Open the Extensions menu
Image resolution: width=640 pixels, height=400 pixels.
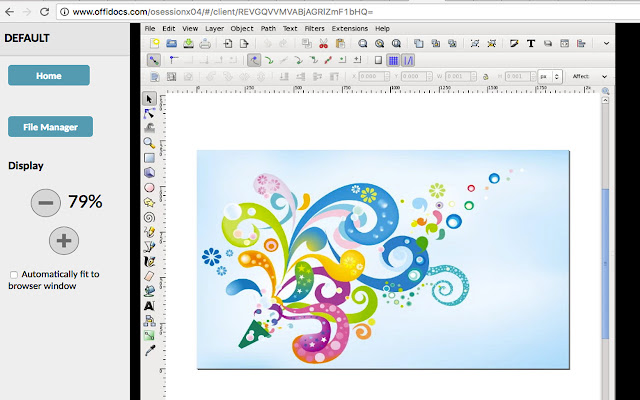point(350,29)
